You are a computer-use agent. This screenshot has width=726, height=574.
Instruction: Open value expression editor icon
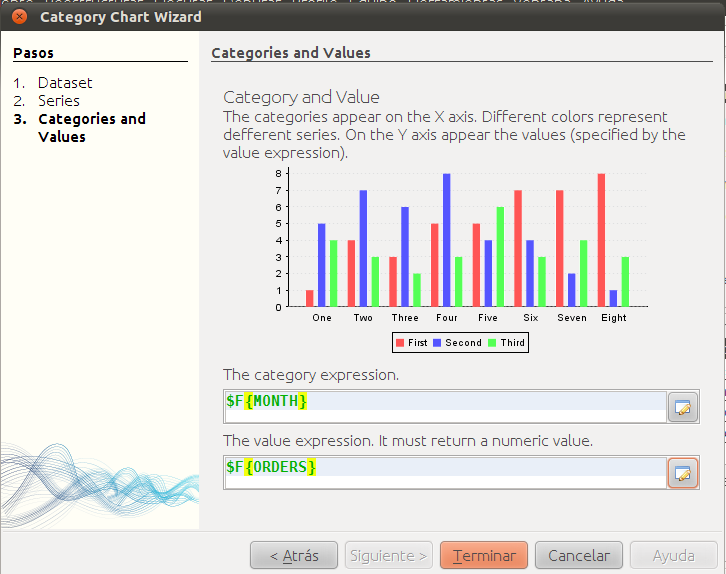682,473
